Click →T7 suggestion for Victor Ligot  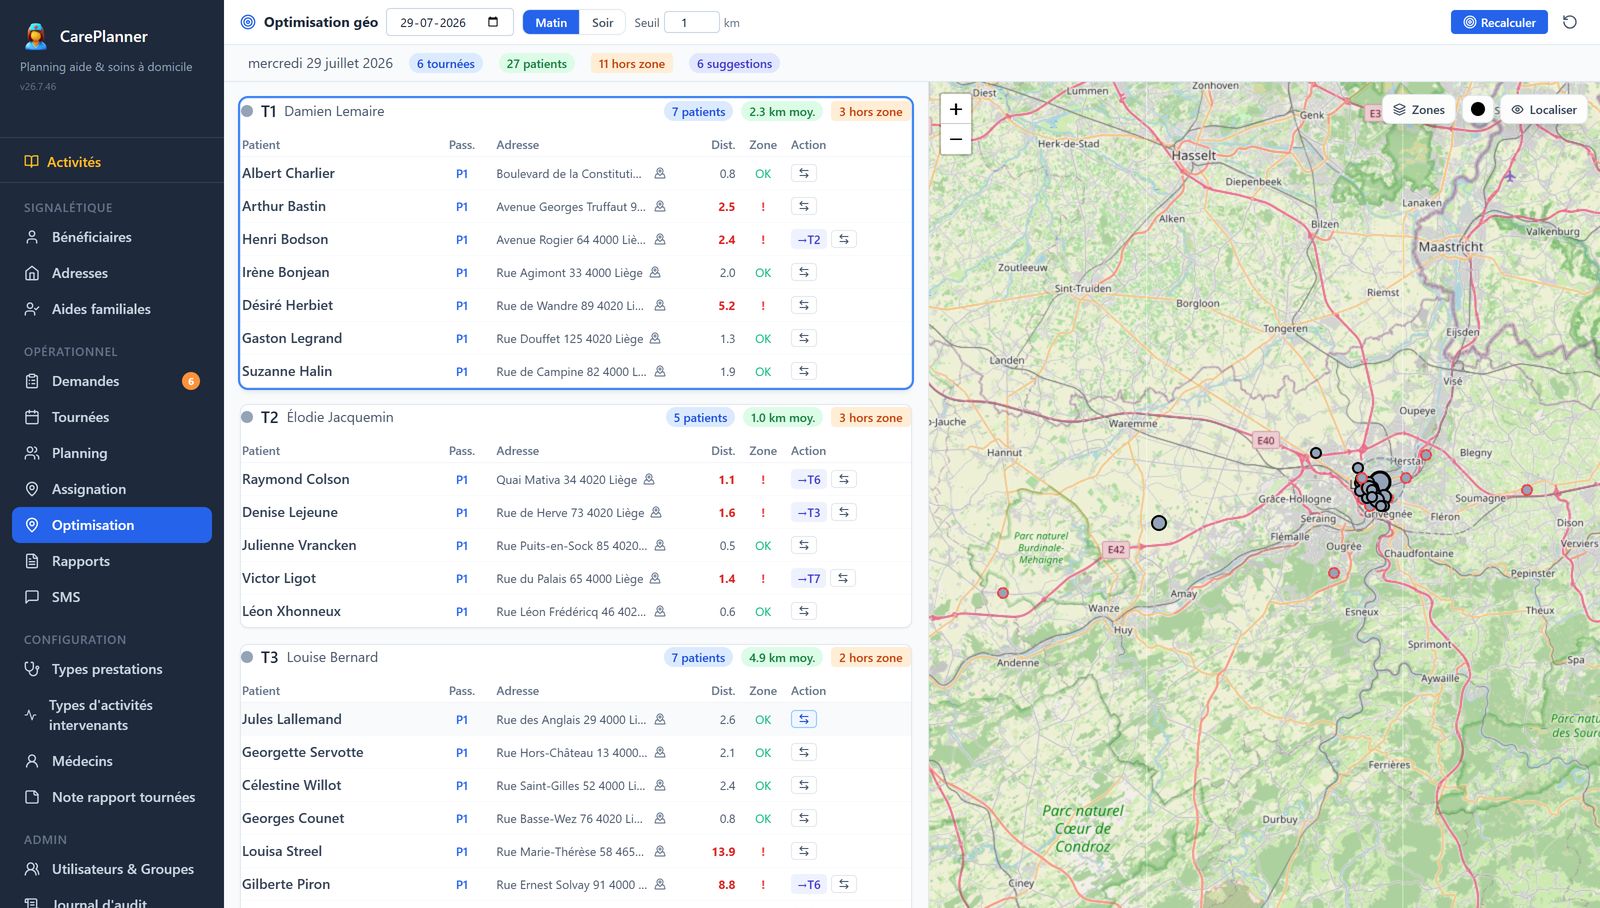(808, 578)
